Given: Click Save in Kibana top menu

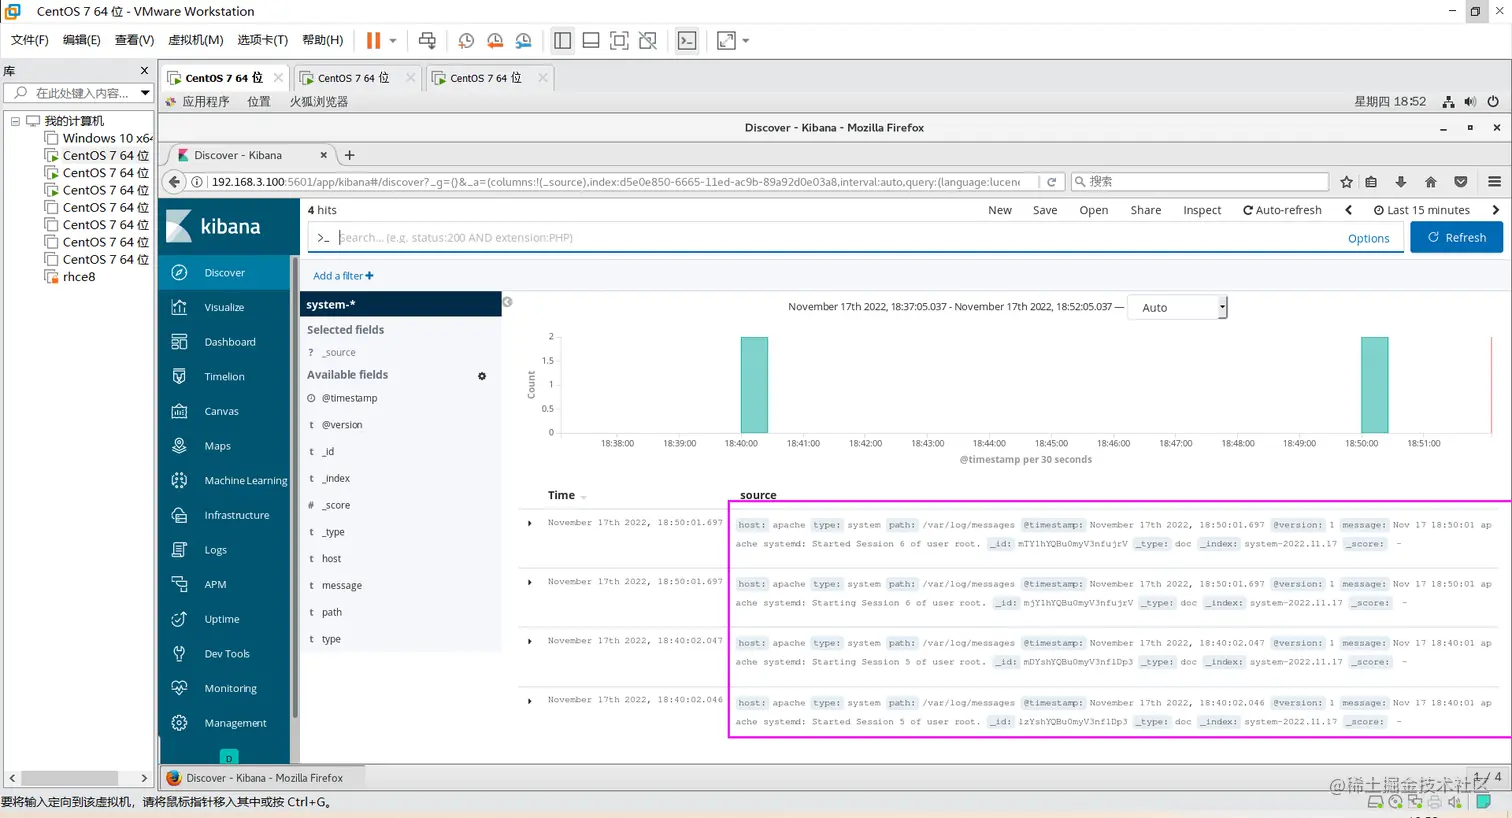Looking at the screenshot, I should [1045, 210].
